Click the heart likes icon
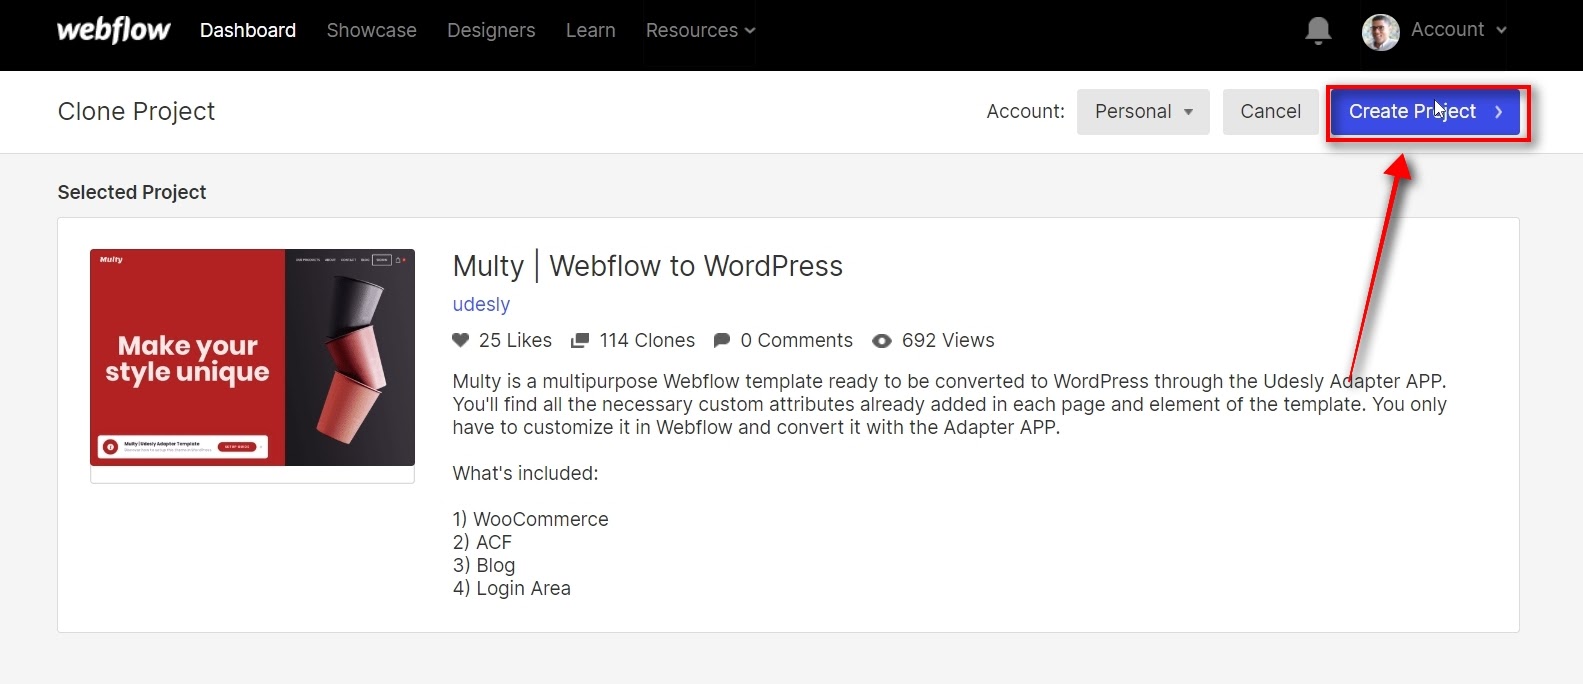Viewport: 1583px width, 684px height. point(460,340)
